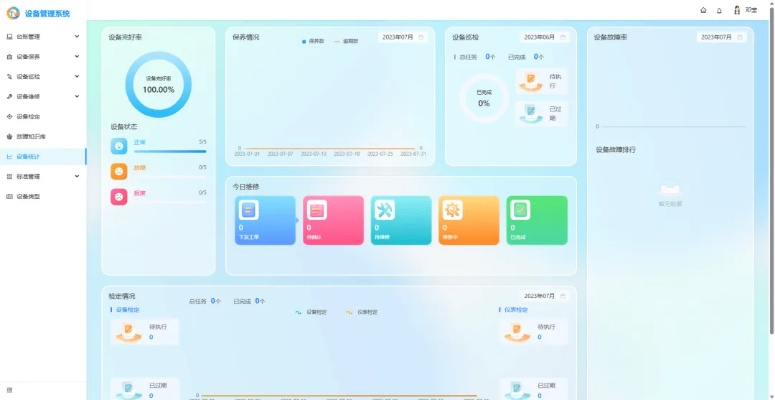Screen dimensions: 775x400
Task: Expand the 标准管理 menu chevron
Action: 77,176
